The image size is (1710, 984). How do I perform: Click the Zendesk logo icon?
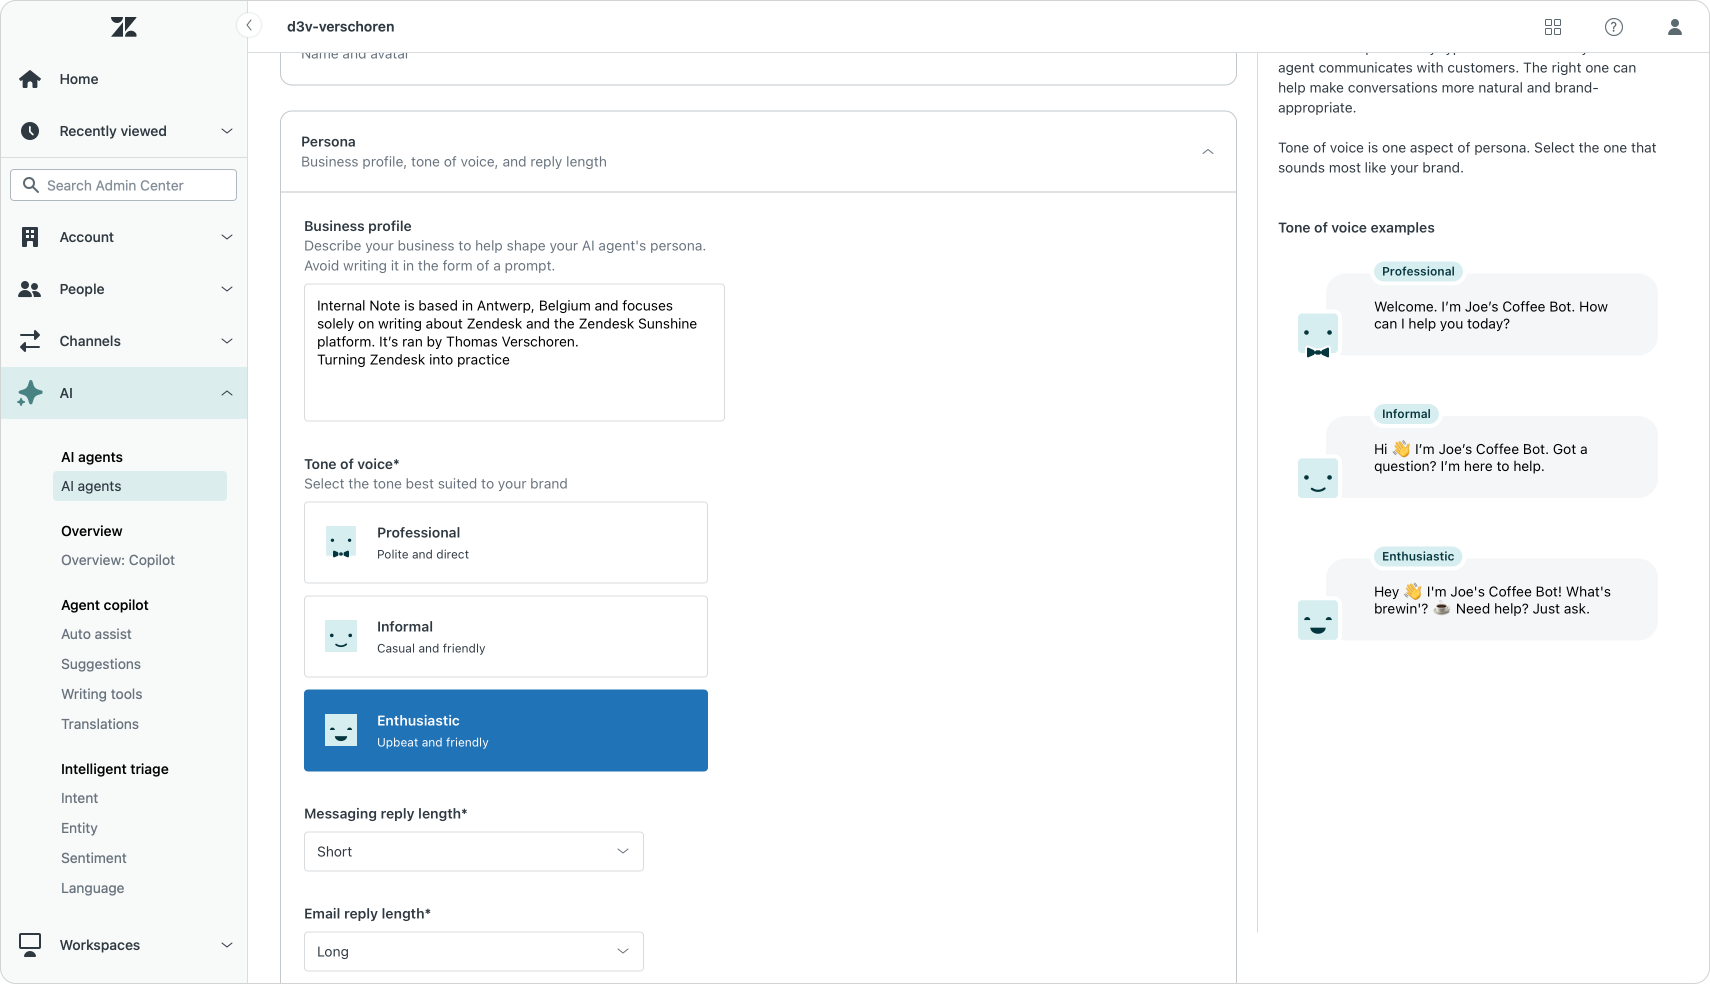124,27
